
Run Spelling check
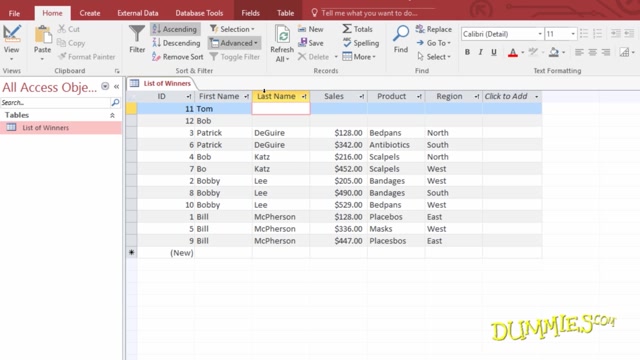361,43
